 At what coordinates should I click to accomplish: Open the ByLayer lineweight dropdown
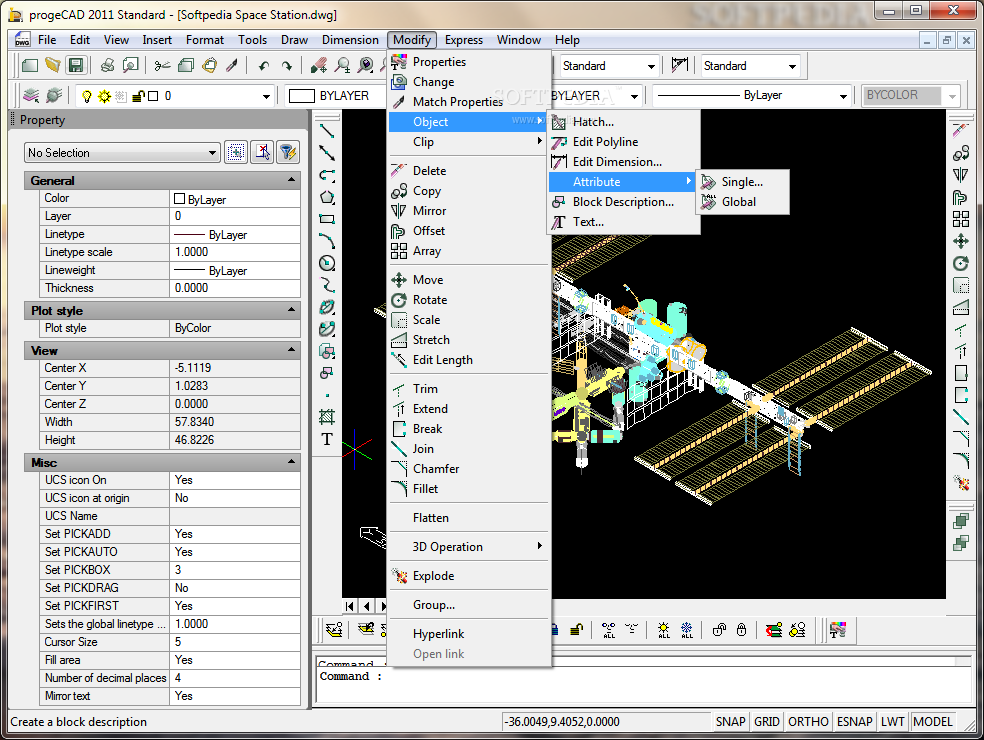843,96
